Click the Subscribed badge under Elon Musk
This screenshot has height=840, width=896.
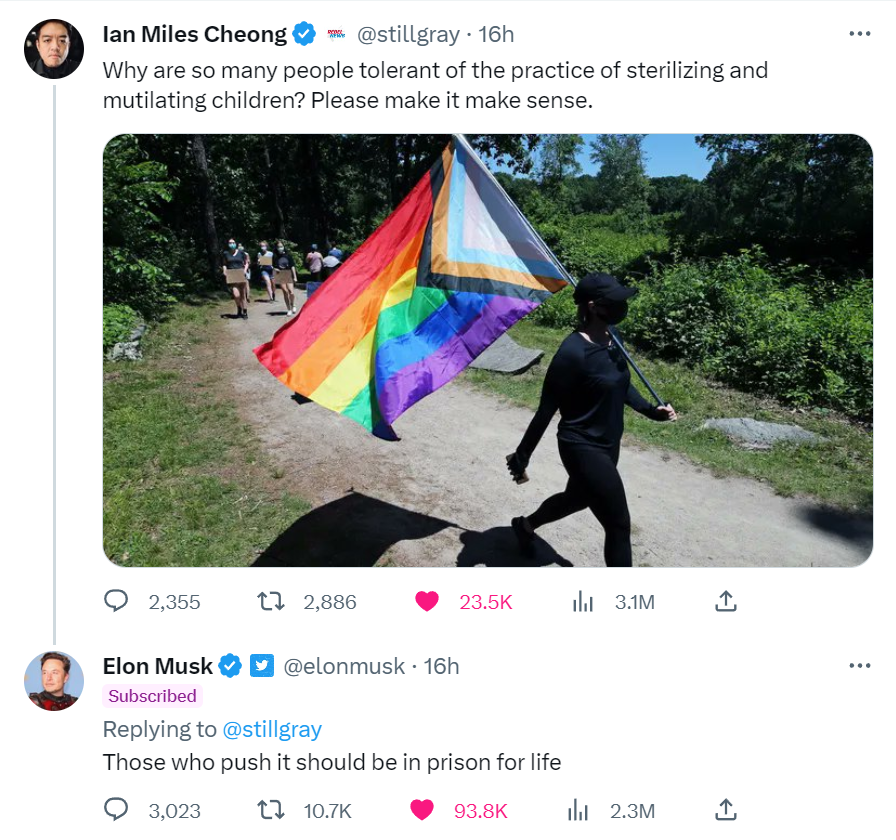[x=153, y=696]
